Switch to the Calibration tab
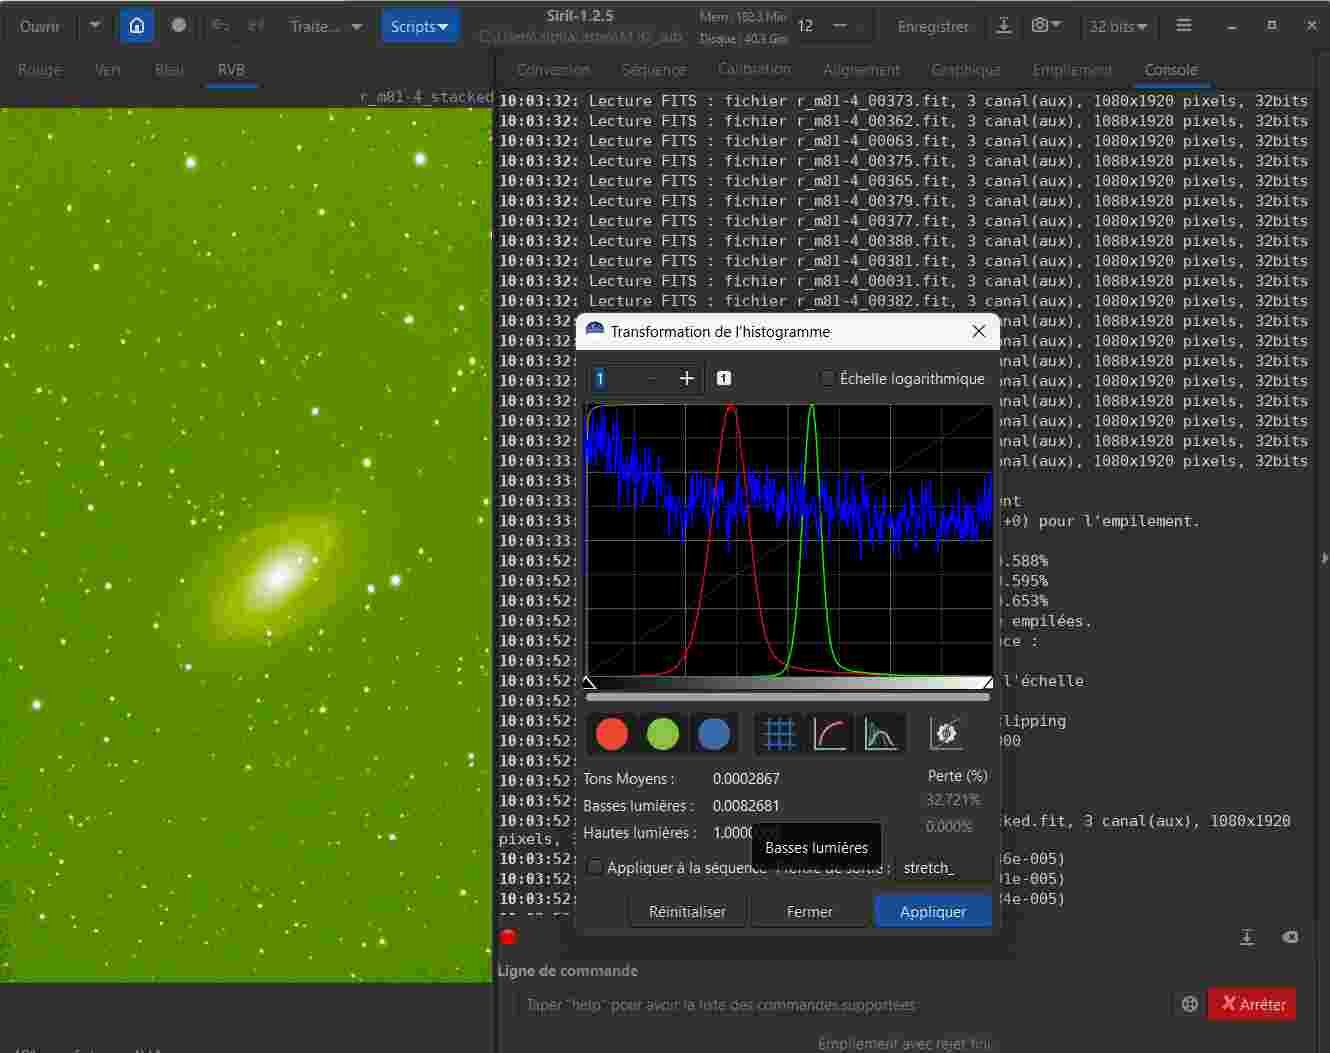The image size is (1330, 1053). tap(754, 70)
